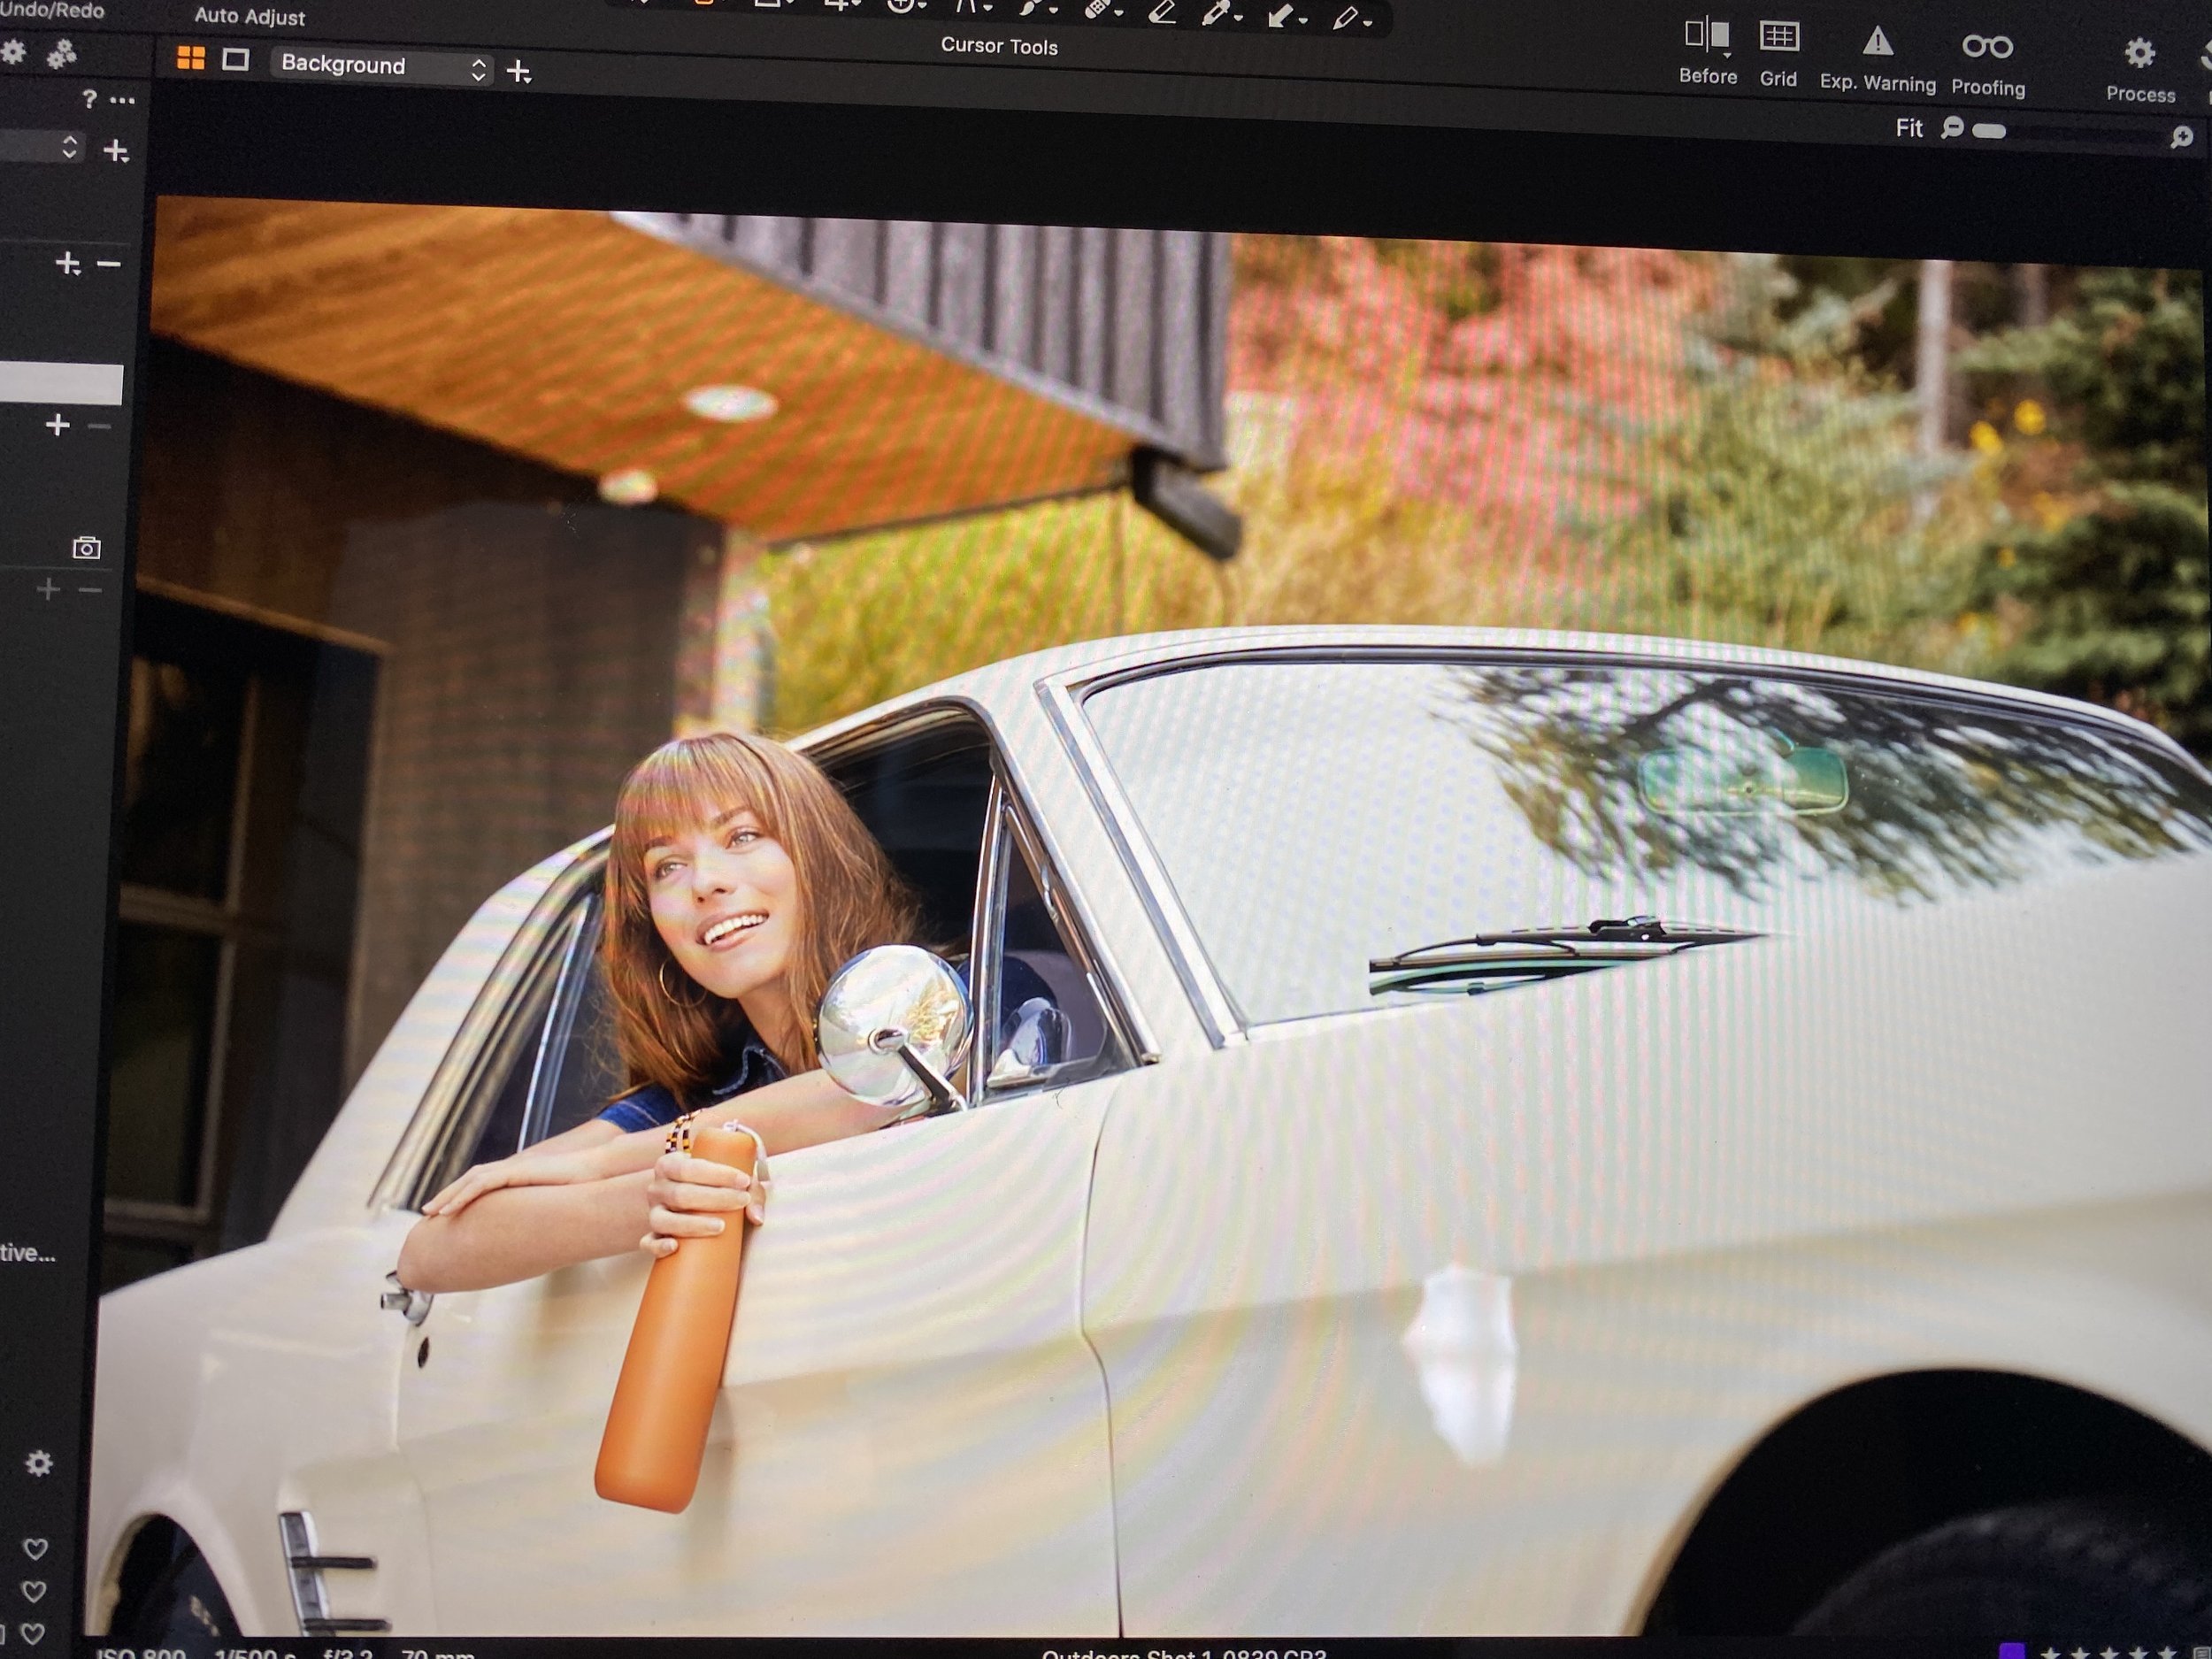2212x1659 pixels.
Task: Expand the pencil tool's dropdown arrow
Action: point(1368,22)
